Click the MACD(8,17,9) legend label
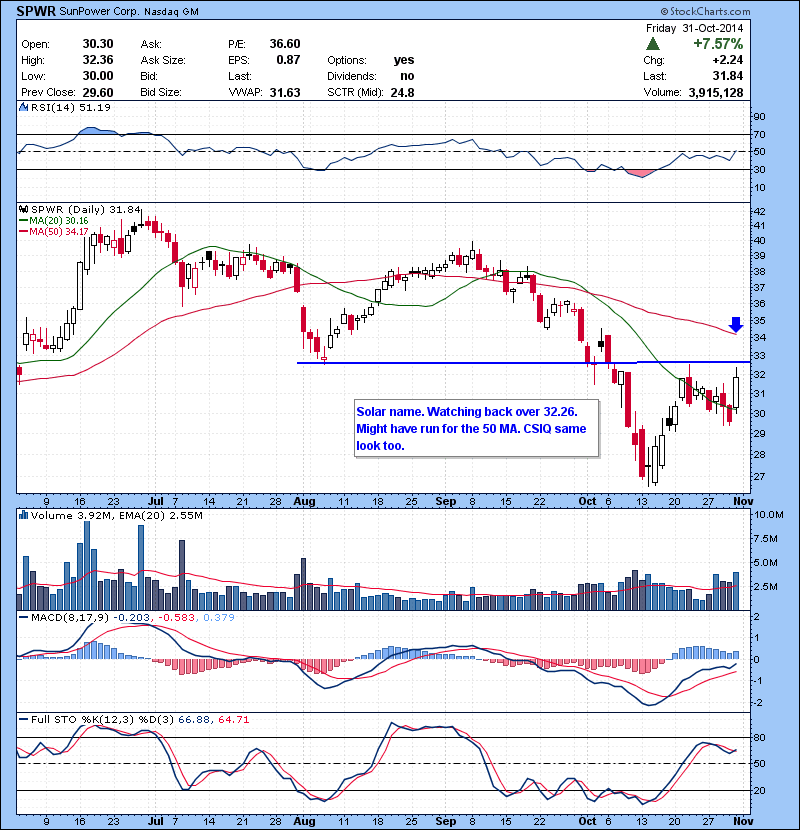This screenshot has width=800, height=830. tap(70, 618)
